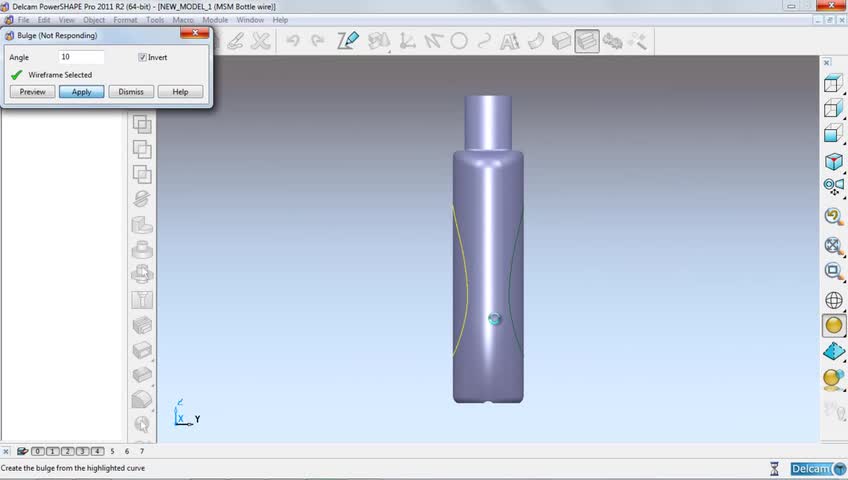The image size is (848, 480).
Task: Select the shaded blue cube view icon
Action: 833,133
